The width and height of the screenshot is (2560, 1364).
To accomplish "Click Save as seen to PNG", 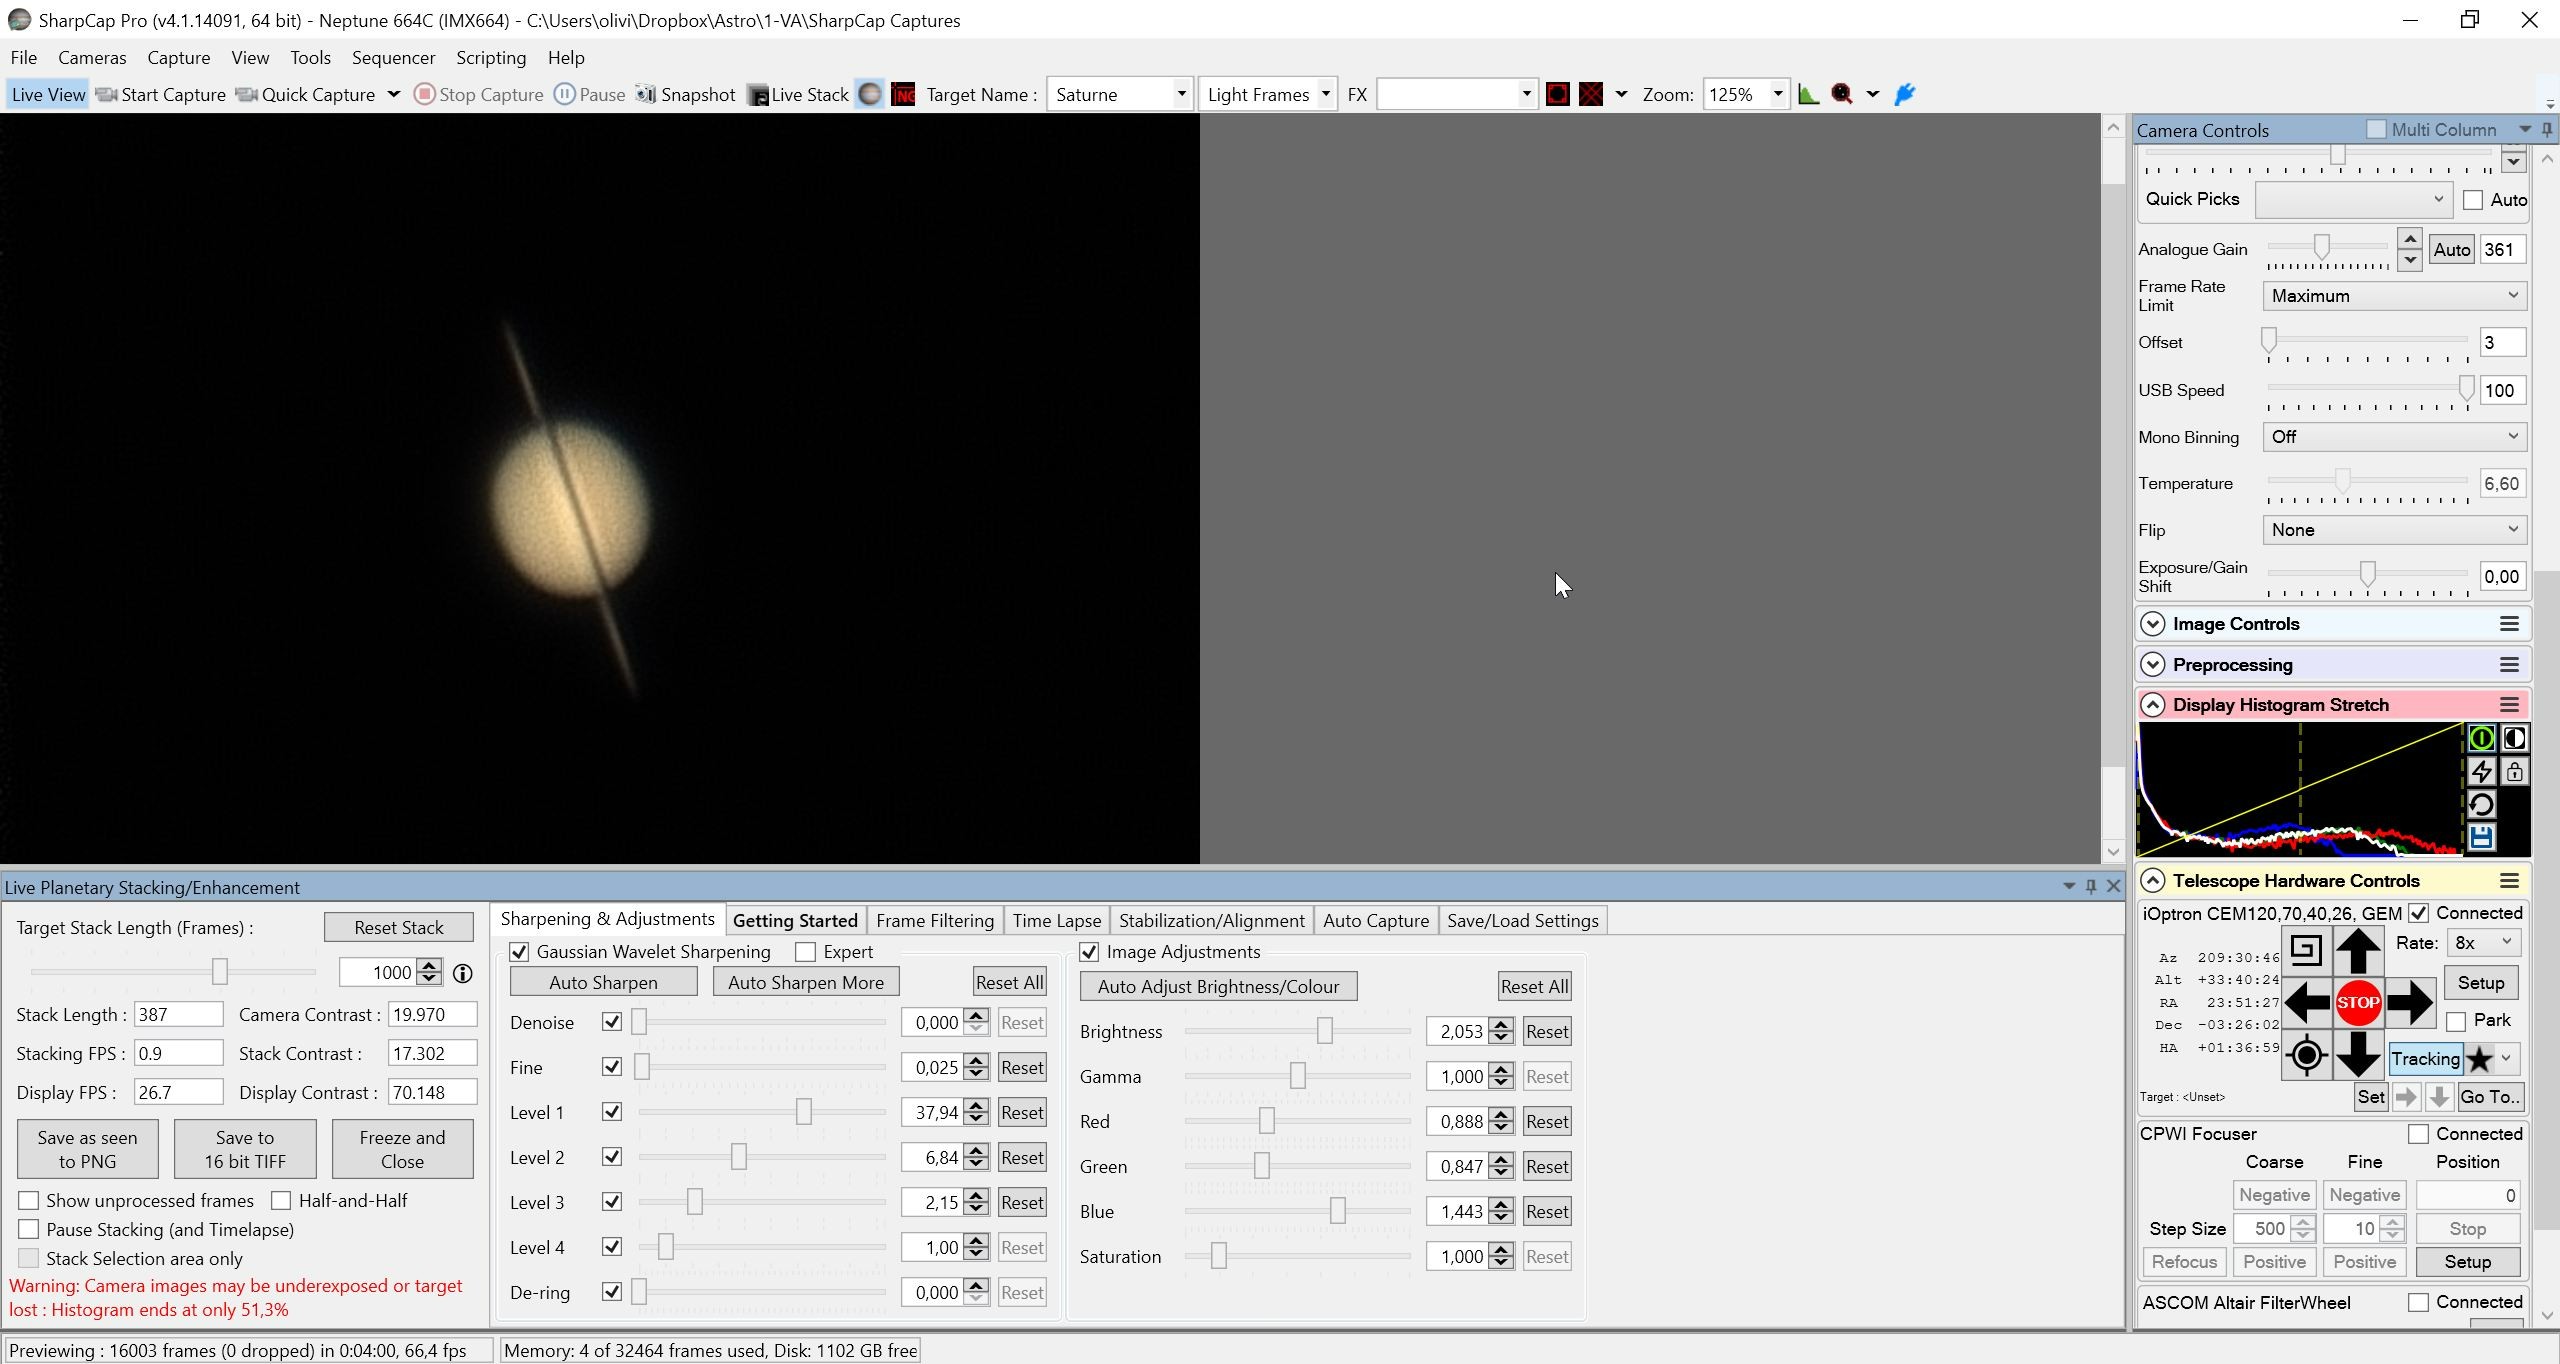I will click(x=88, y=1149).
